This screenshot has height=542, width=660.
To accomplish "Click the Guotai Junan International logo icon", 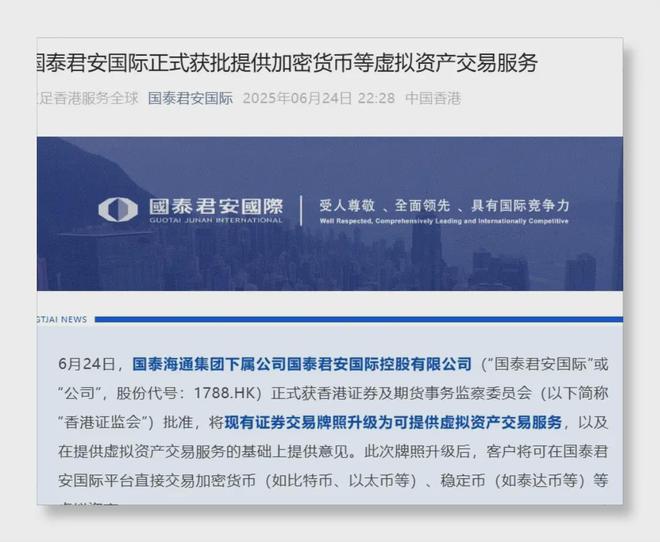I will (118, 210).
